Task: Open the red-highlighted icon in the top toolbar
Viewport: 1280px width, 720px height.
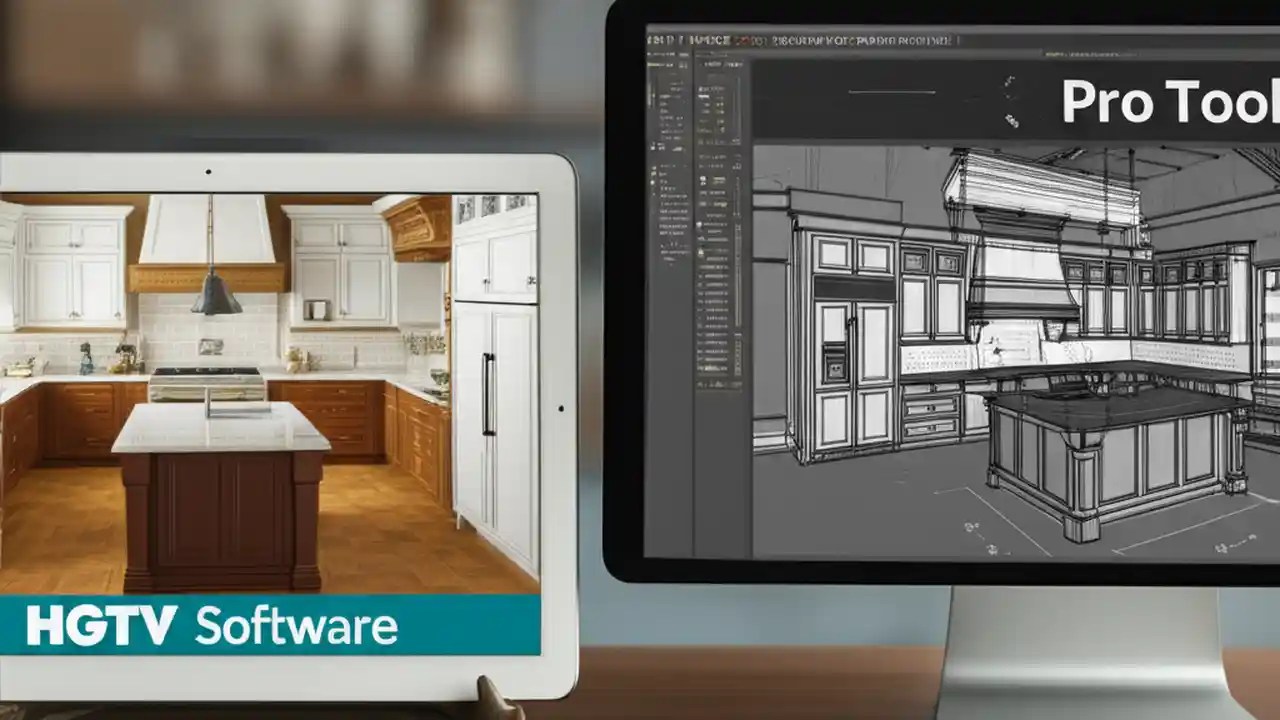Action: click(x=745, y=40)
